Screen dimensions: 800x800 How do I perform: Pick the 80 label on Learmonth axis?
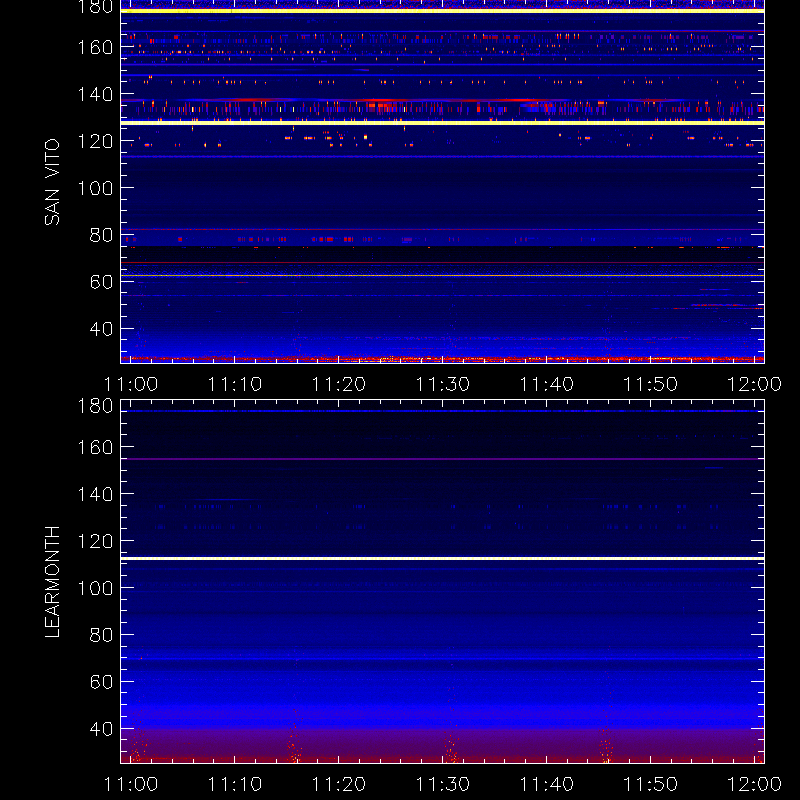[101, 635]
